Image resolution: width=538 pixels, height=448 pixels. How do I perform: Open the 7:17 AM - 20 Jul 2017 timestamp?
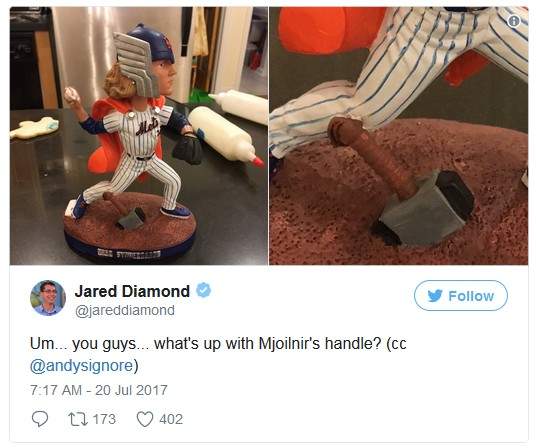pyautogui.click(x=99, y=390)
